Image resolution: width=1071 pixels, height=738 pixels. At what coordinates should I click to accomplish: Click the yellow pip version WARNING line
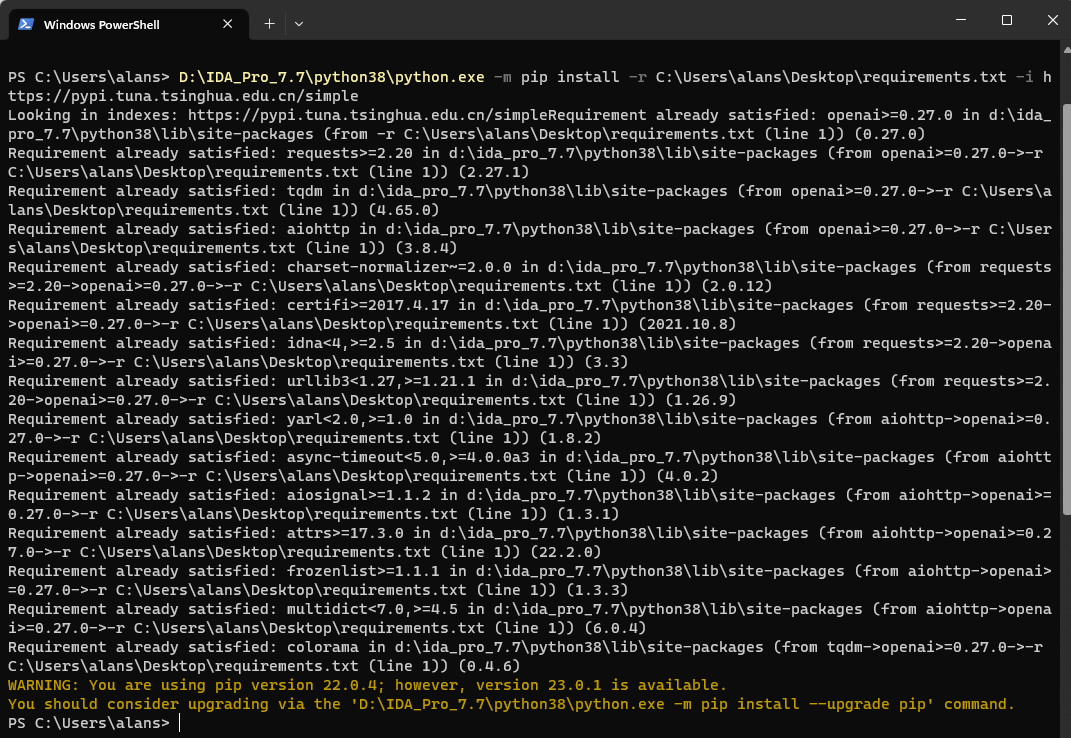[x=367, y=685]
